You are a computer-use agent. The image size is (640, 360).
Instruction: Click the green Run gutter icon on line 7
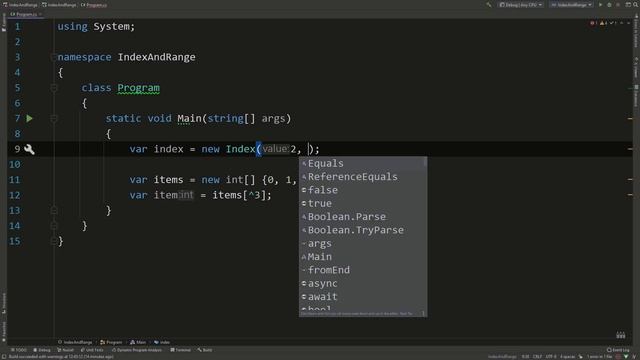(x=29, y=118)
